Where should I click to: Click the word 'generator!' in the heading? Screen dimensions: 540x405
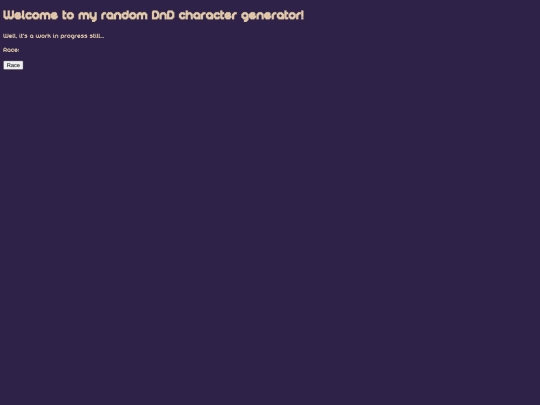point(272,16)
